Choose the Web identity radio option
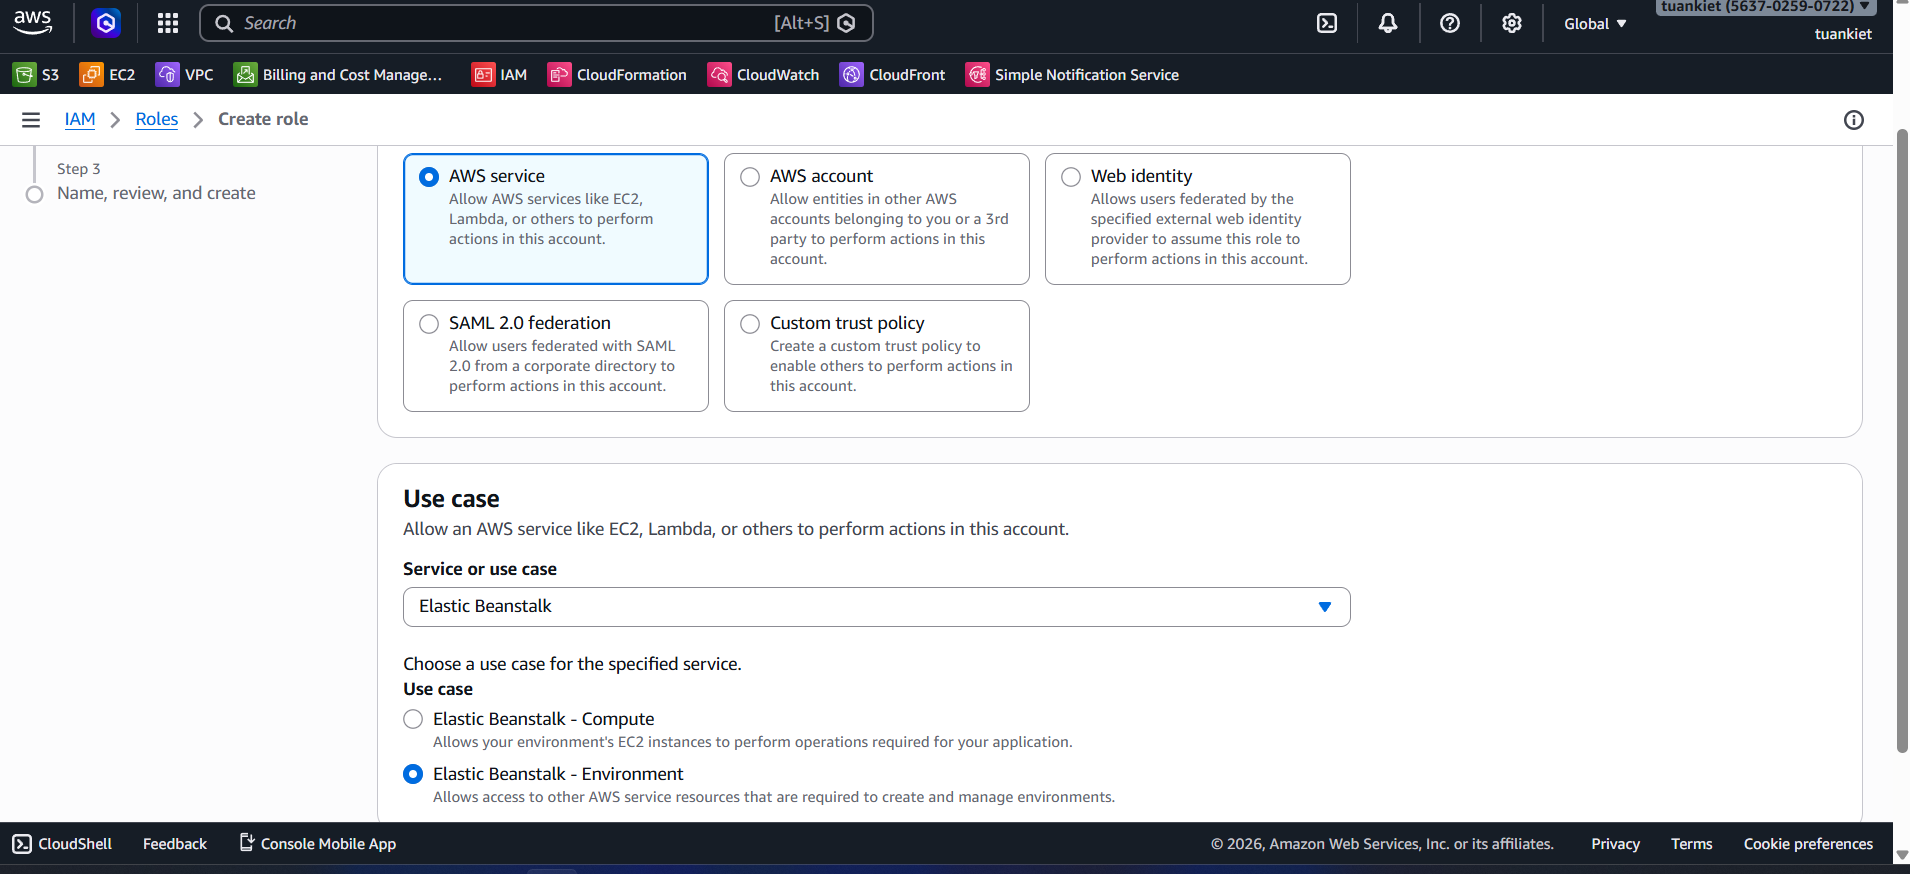Image resolution: width=1910 pixels, height=874 pixels. [x=1071, y=177]
